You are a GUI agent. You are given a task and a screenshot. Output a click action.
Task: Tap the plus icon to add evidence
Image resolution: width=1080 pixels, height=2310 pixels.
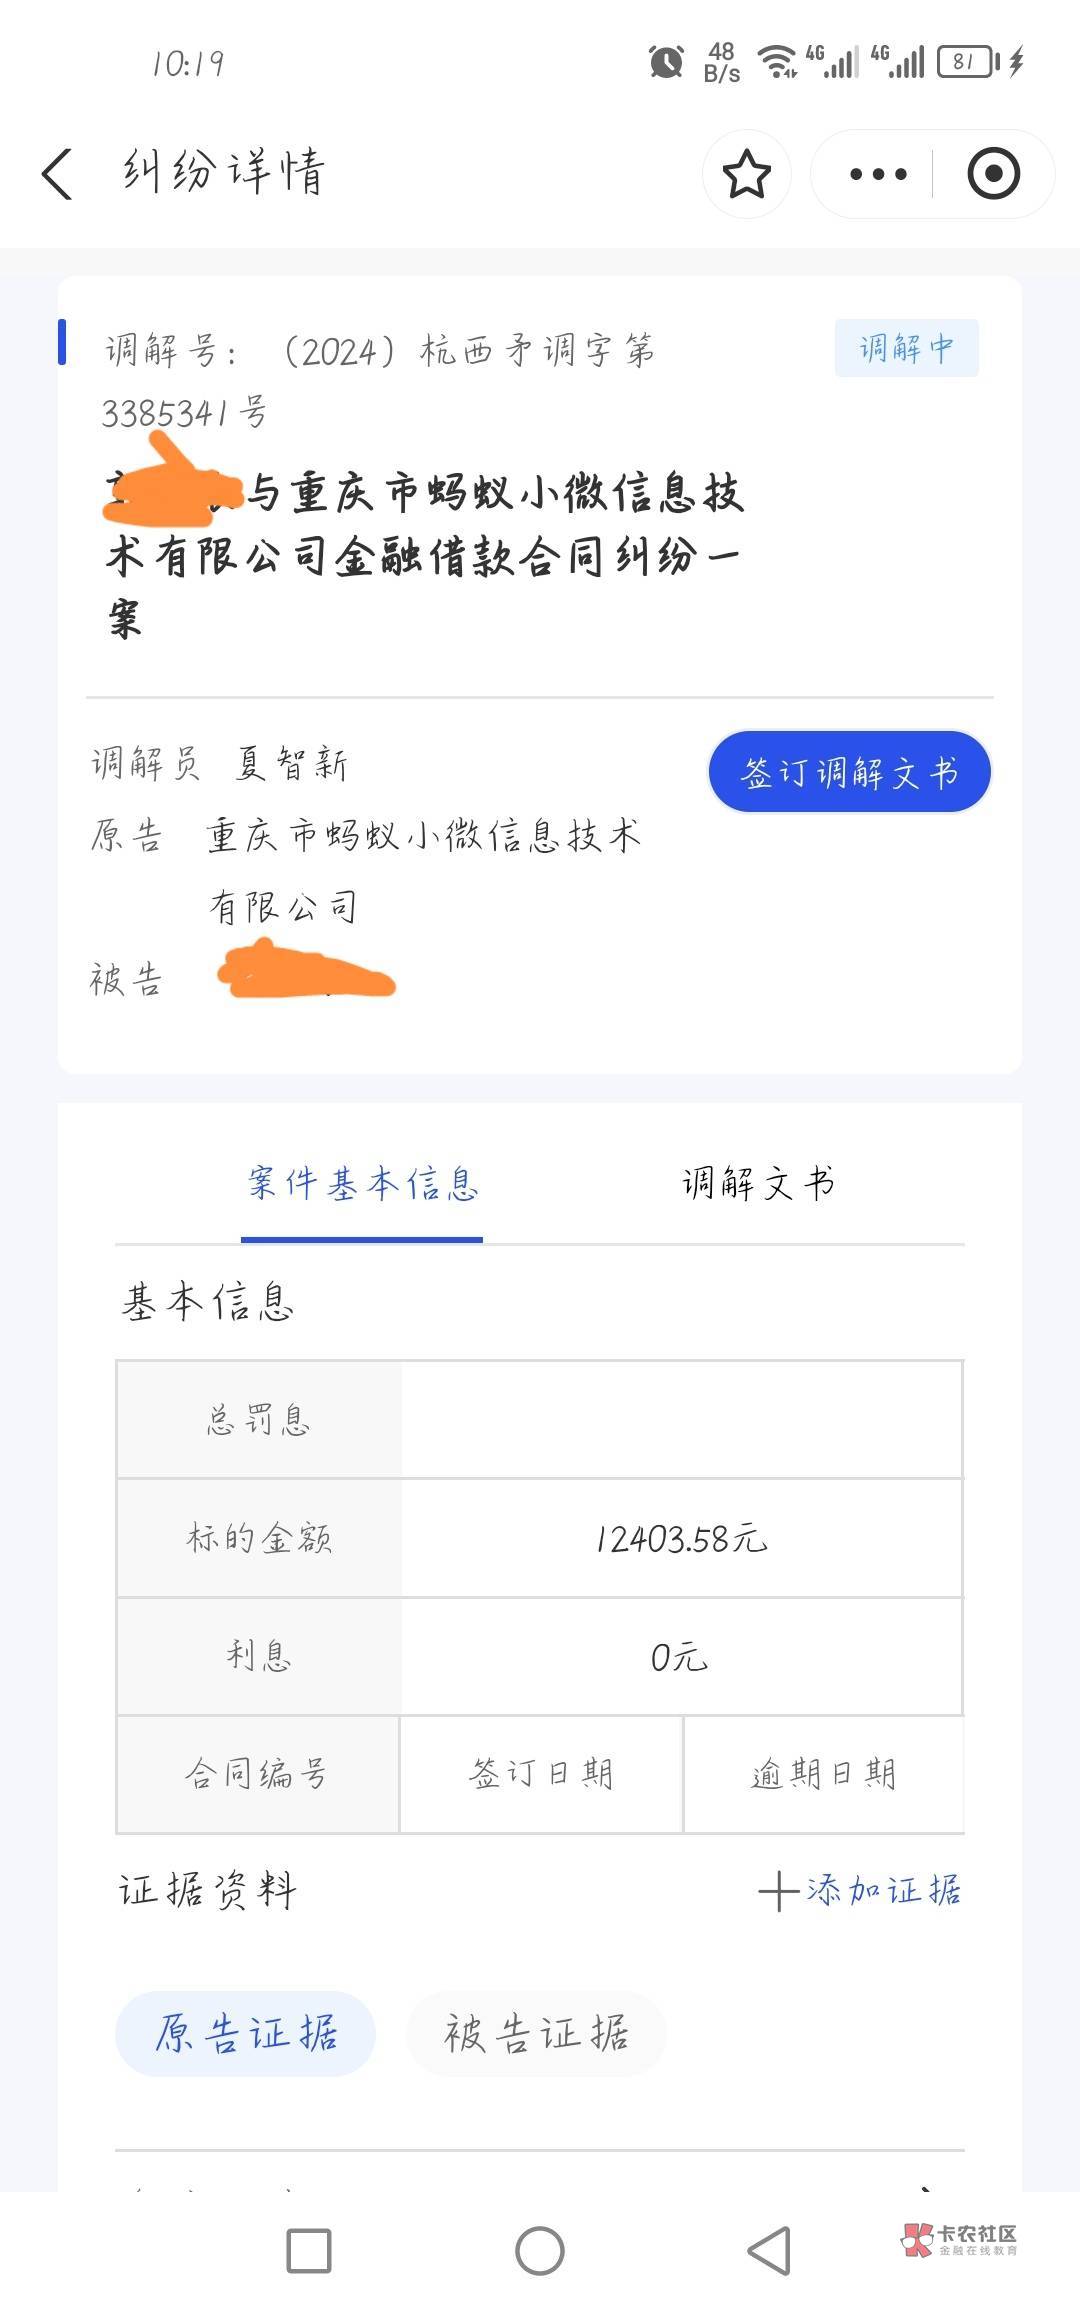tap(777, 1892)
